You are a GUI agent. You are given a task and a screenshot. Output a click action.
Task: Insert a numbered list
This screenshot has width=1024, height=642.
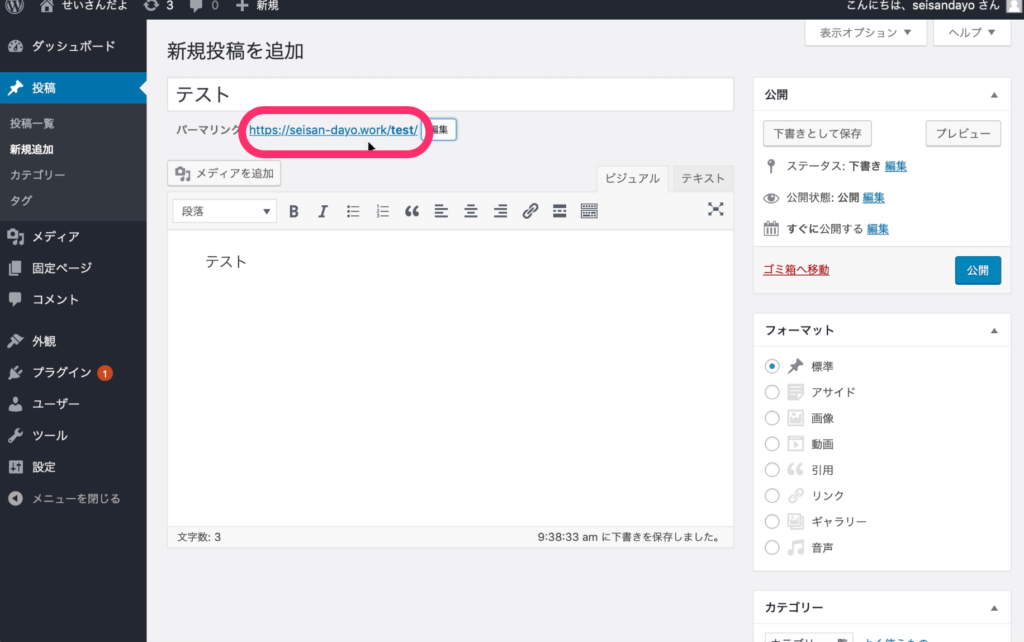[x=382, y=211]
